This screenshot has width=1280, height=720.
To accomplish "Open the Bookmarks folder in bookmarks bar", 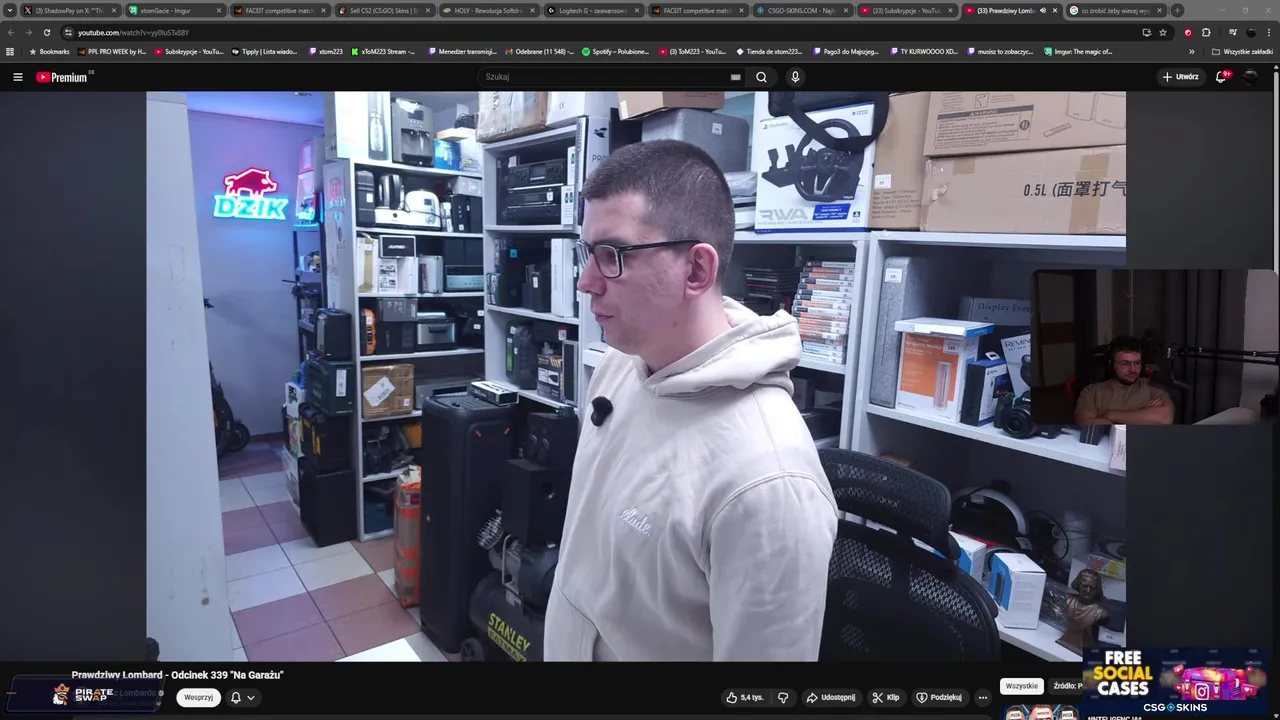I will (x=49, y=51).
